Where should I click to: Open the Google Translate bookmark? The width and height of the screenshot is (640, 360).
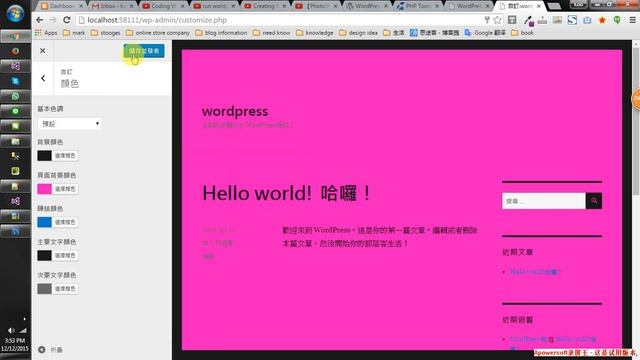(484, 33)
